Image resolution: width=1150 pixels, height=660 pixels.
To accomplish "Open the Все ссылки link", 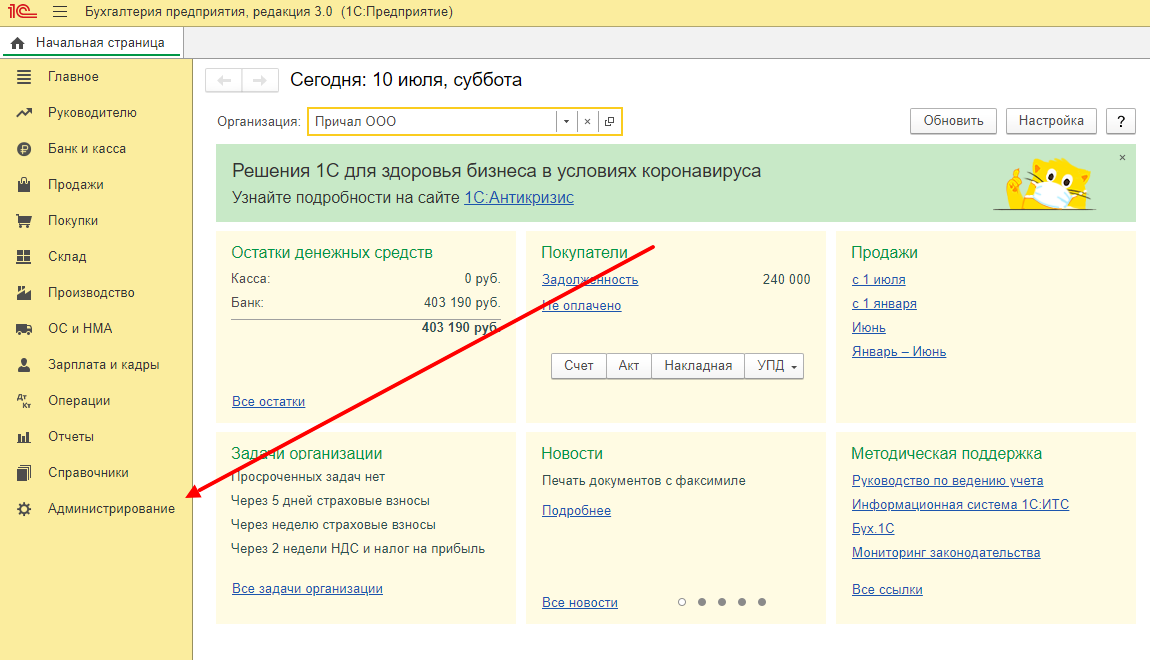I will pos(887,590).
